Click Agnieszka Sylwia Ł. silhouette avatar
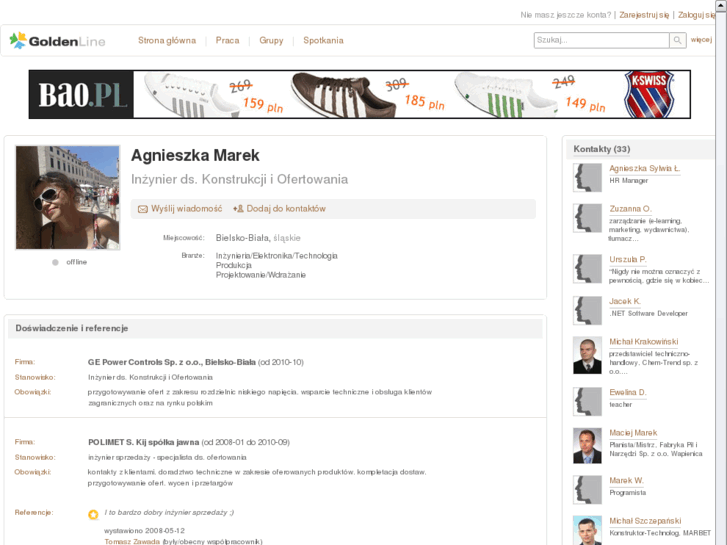The width and height of the screenshot is (727, 545). (x=587, y=178)
